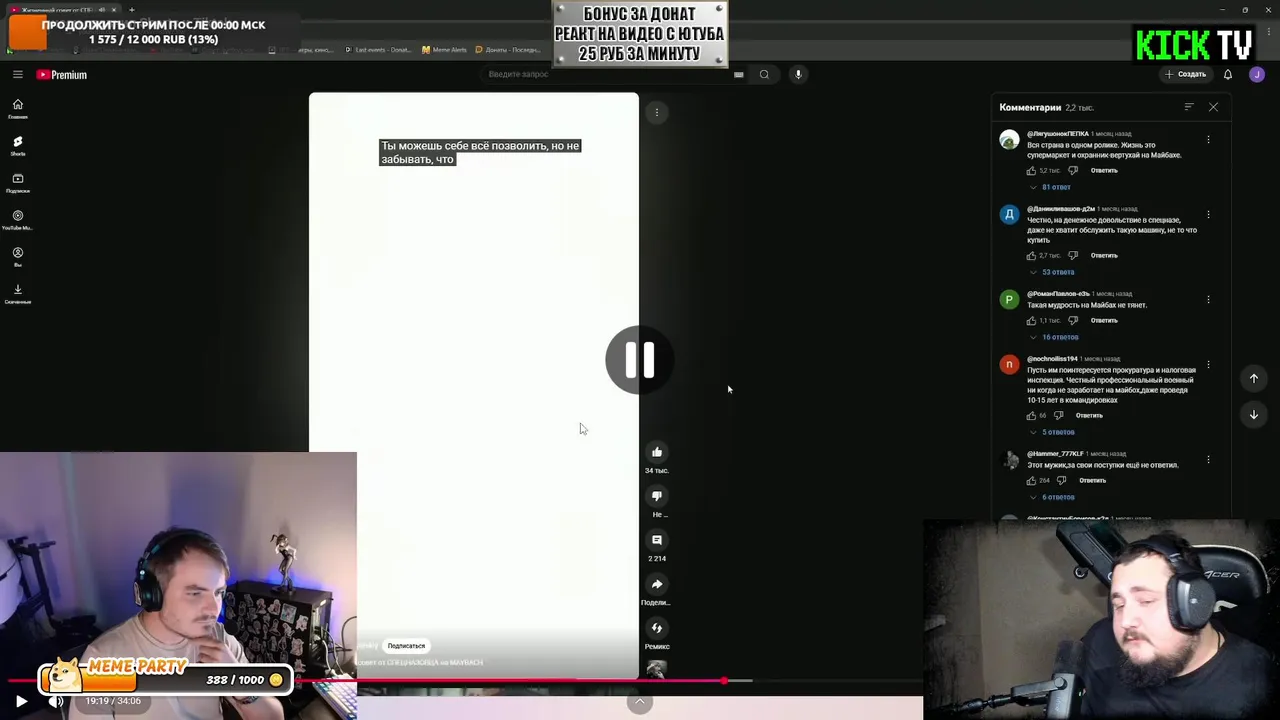Reply to @Hammer_777KLF's comment
Viewport: 1280px width, 720px height.
click(1092, 481)
